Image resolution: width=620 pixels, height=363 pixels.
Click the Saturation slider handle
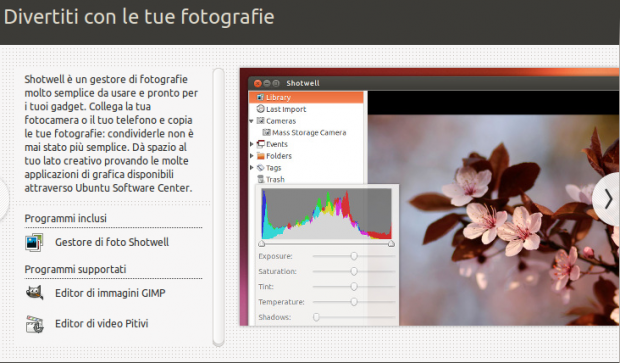coord(354,271)
